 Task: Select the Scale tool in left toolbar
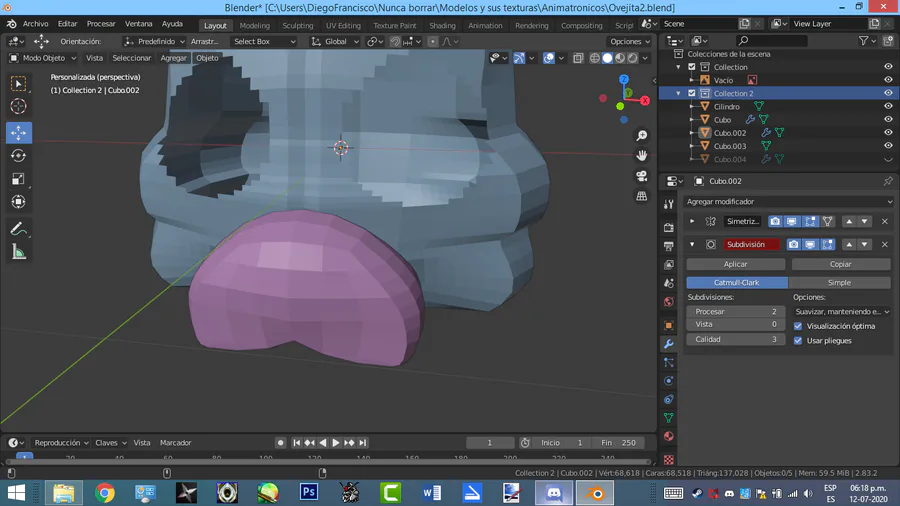coord(18,179)
